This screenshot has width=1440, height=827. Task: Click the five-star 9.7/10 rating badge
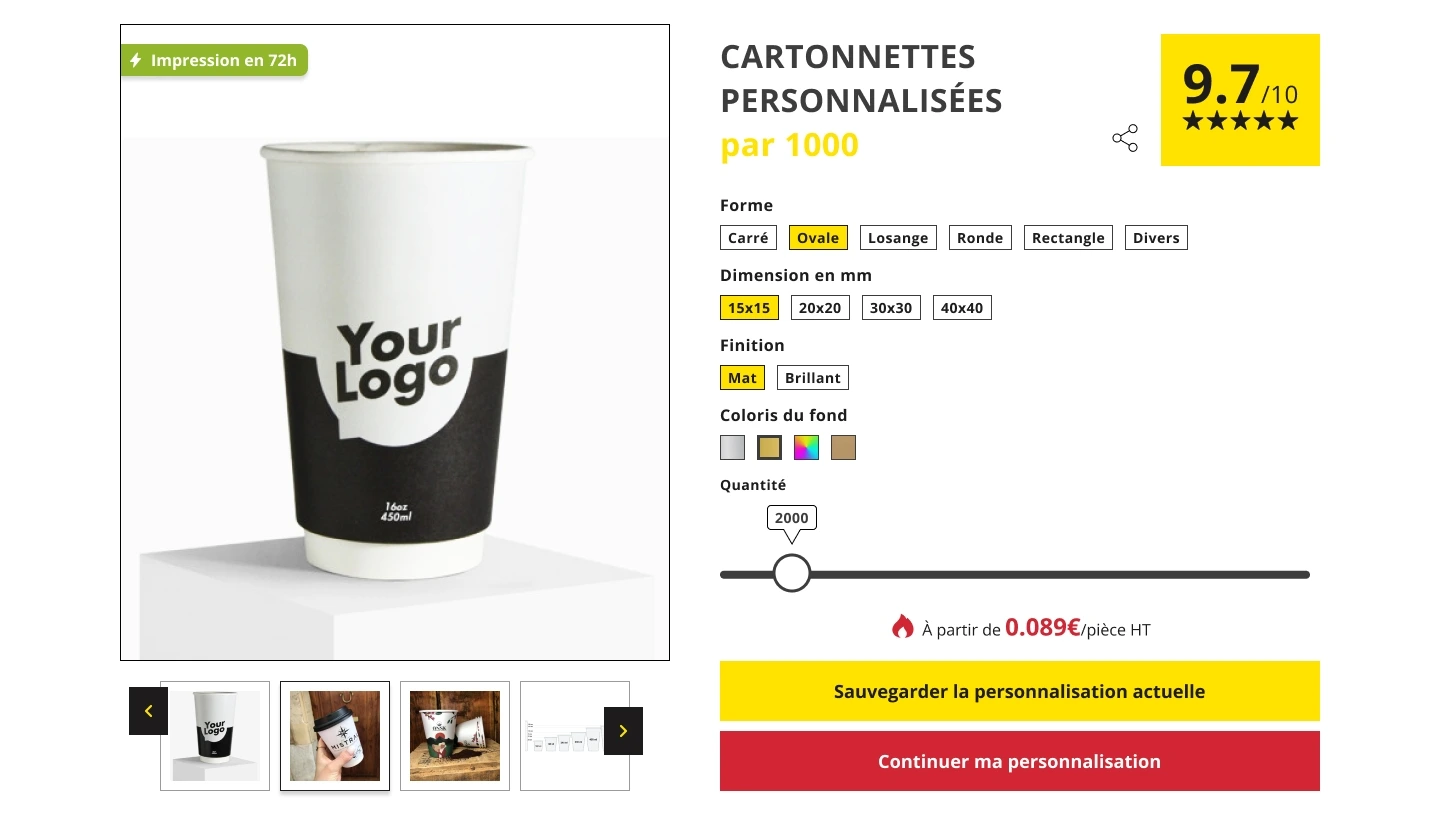pyautogui.click(x=1240, y=100)
